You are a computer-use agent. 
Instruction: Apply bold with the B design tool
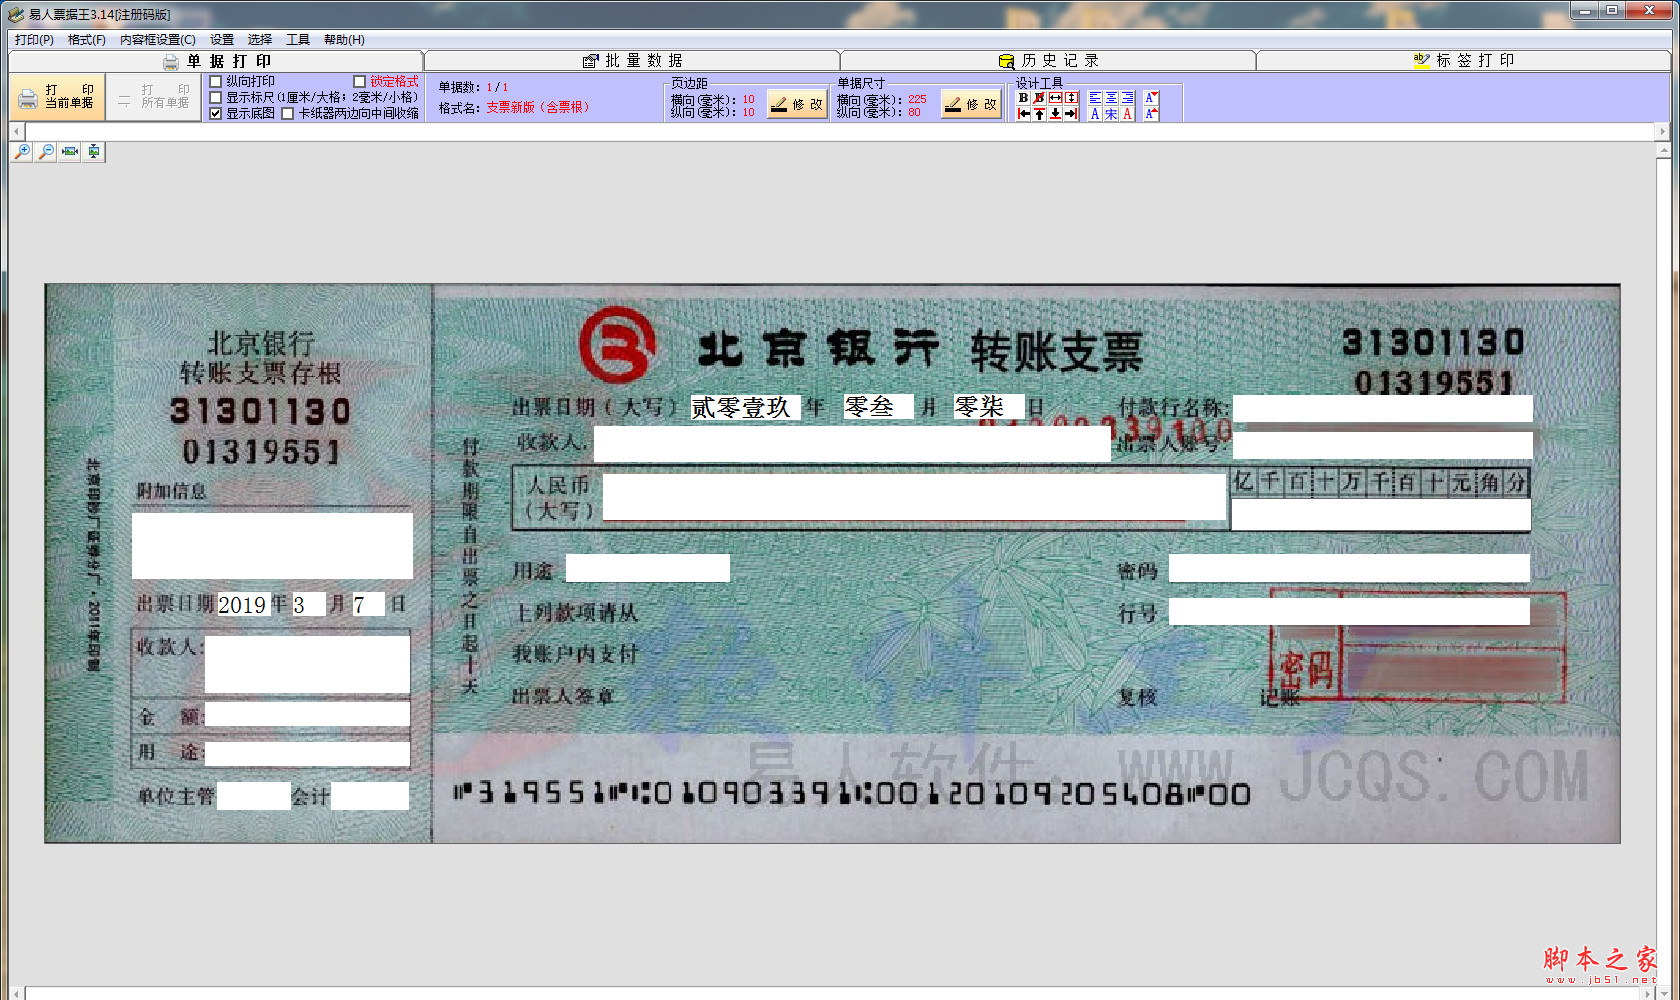tap(1023, 98)
